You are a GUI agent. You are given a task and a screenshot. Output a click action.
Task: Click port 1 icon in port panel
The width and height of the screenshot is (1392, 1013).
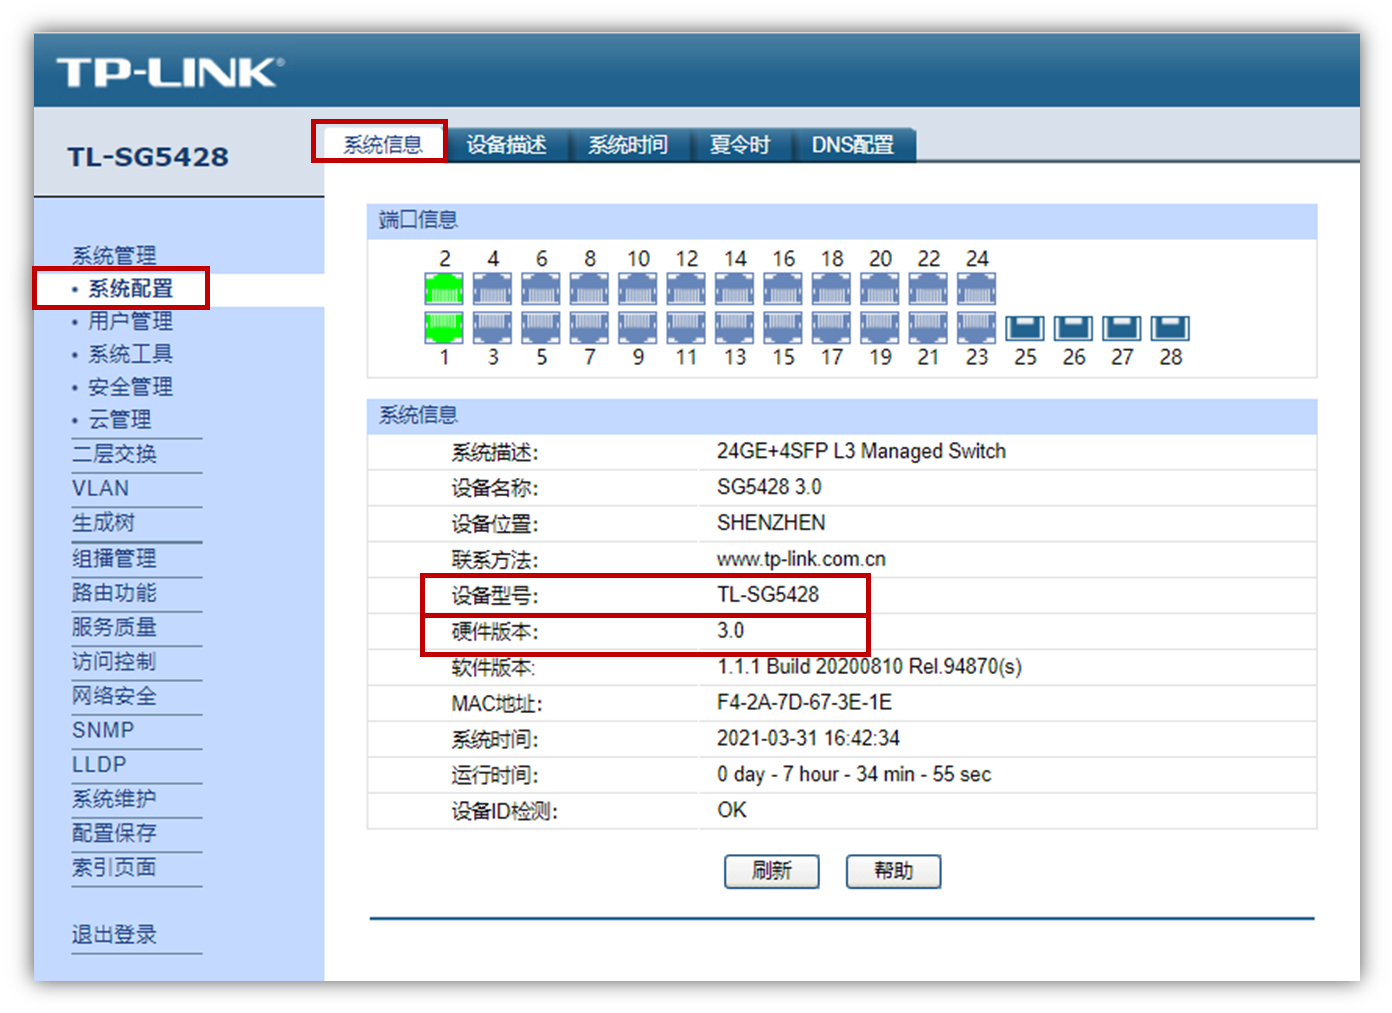pos(444,327)
